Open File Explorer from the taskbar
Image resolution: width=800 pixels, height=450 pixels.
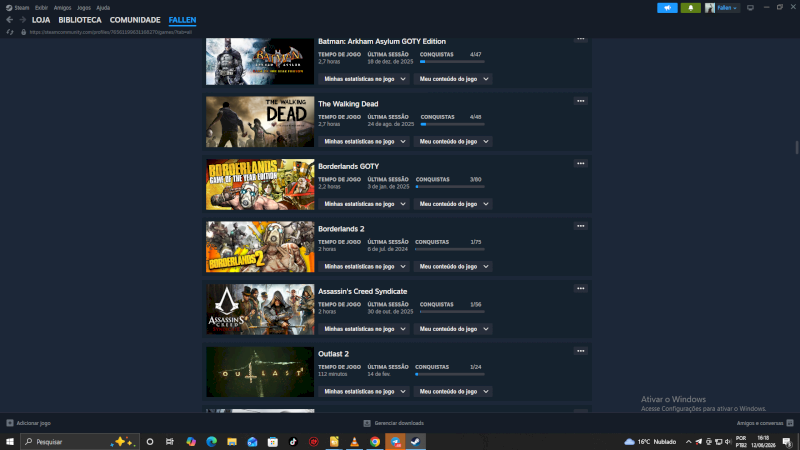click(x=232, y=442)
